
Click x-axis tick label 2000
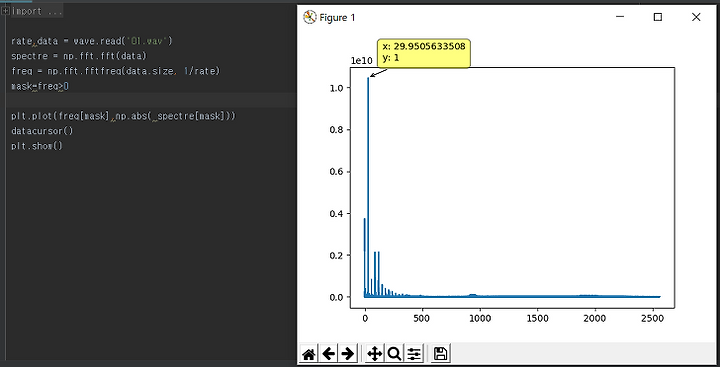pos(595,318)
